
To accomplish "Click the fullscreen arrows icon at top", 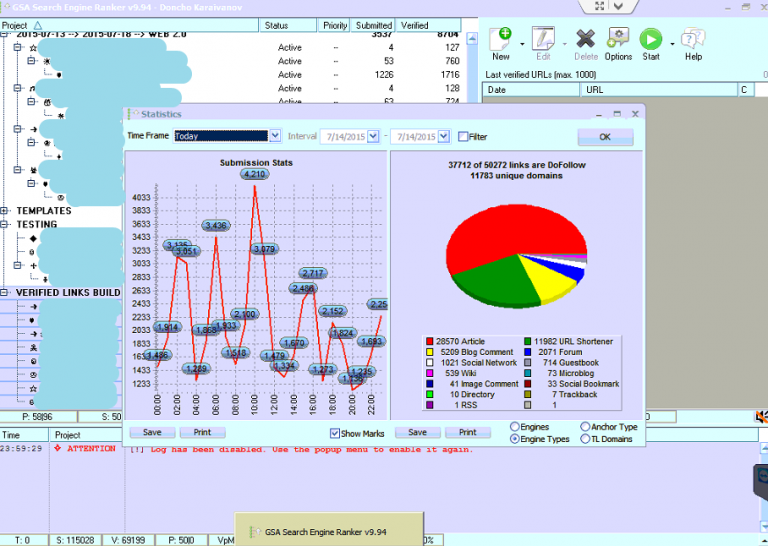I will click(599, 6).
